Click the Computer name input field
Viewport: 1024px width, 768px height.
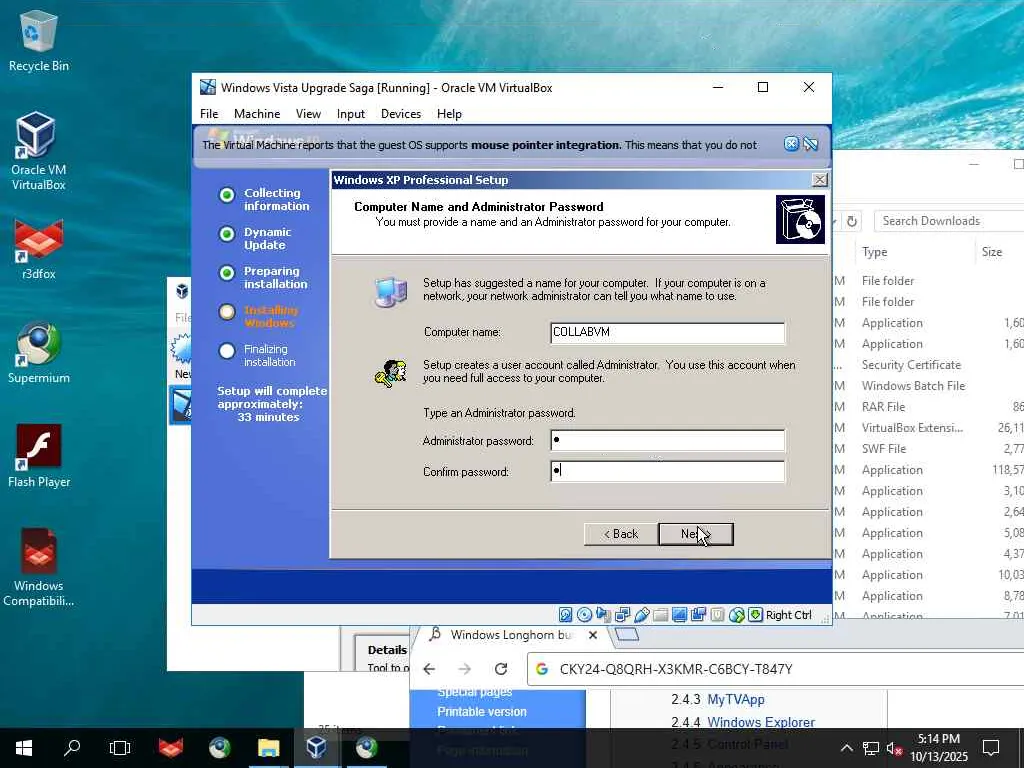tap(667, 332)
